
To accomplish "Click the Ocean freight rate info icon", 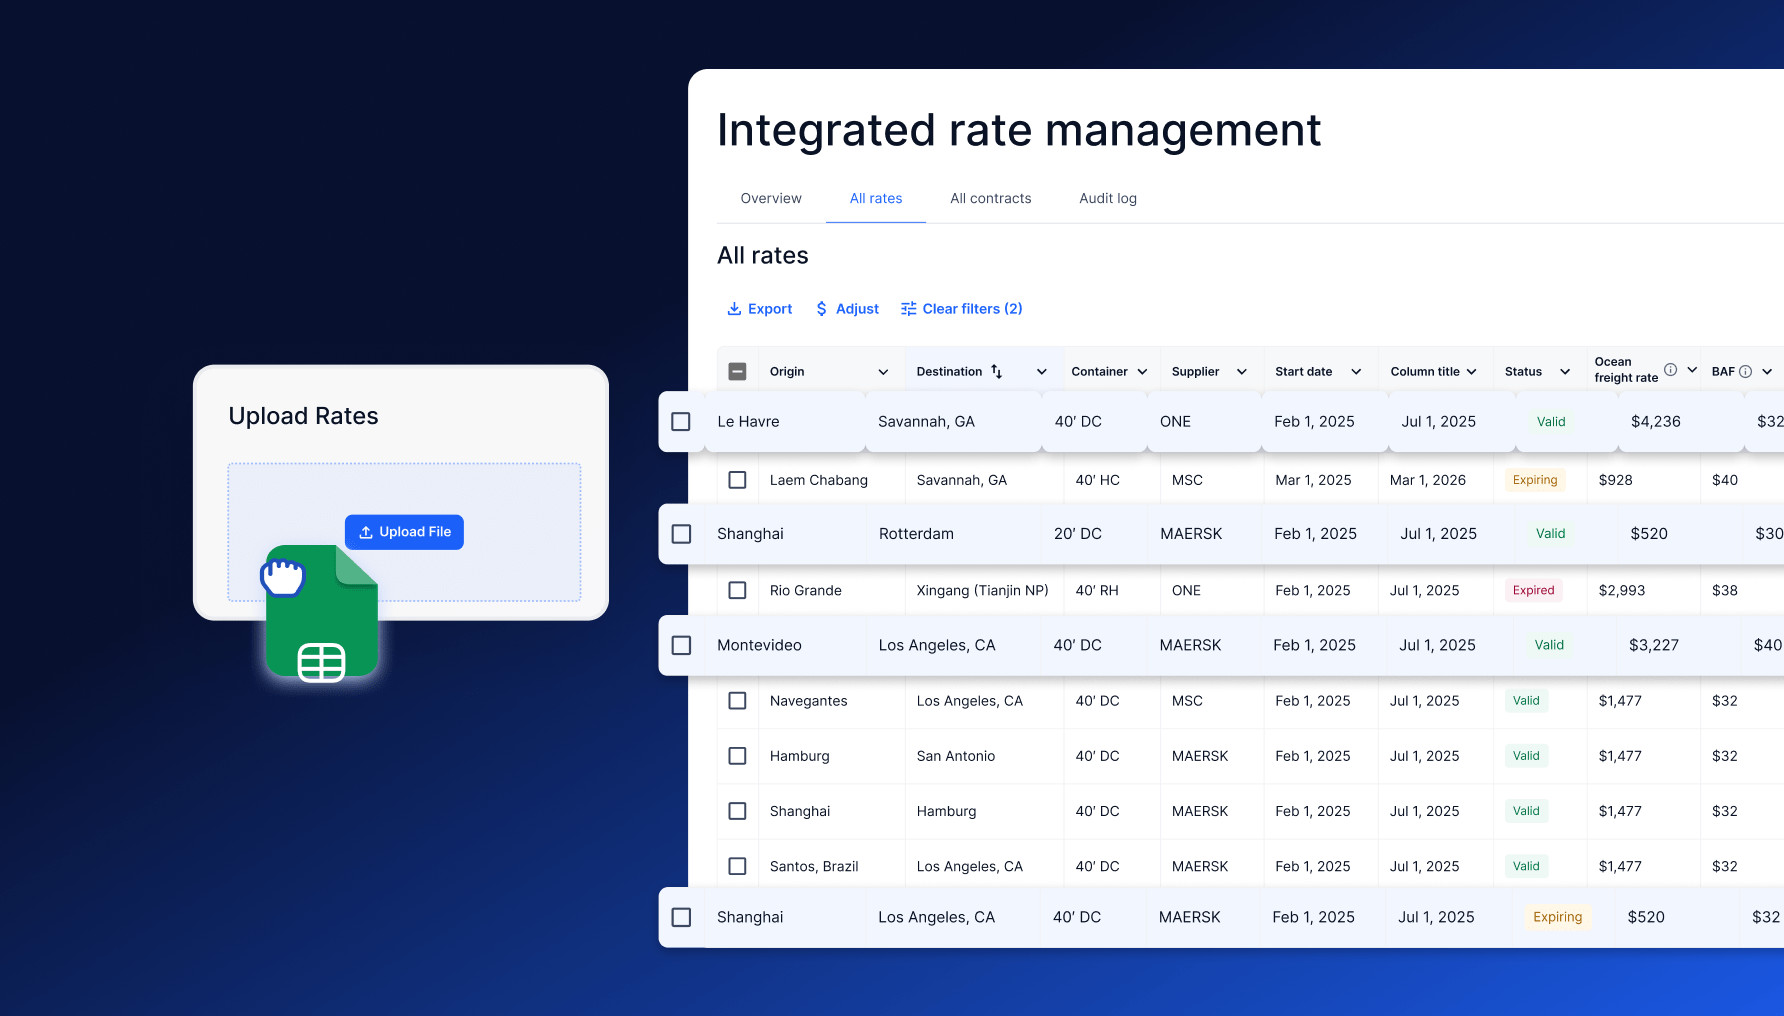I will point(1670,370).
